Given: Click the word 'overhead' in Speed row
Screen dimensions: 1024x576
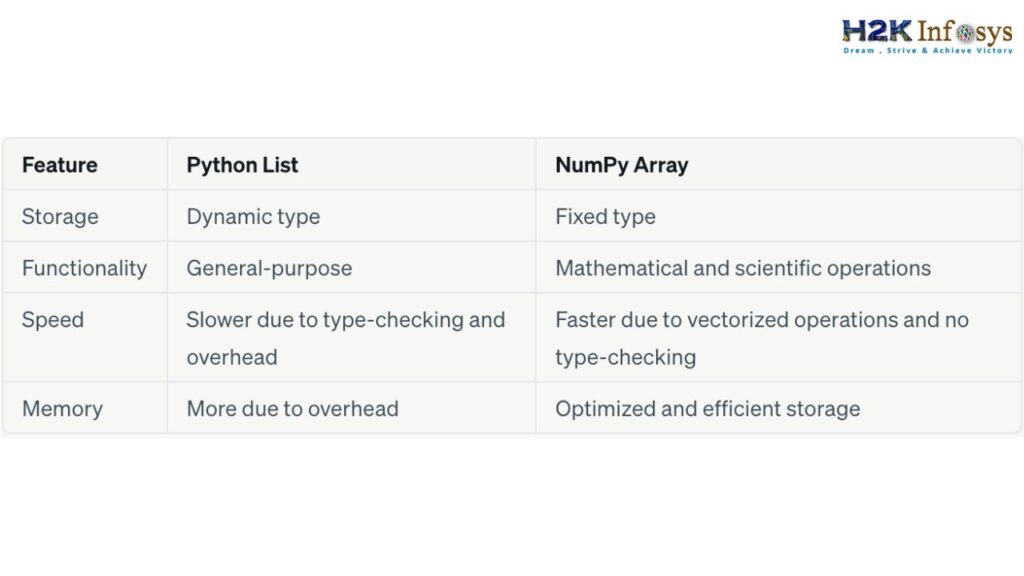Looking at the screenshot, I should [232, 357].
